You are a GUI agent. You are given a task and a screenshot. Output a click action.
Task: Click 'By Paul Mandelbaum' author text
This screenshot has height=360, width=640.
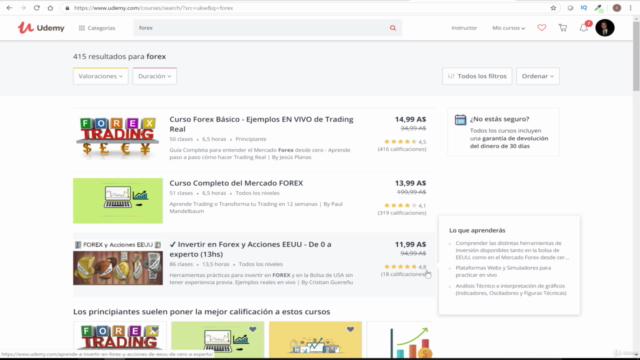point(256,207)
